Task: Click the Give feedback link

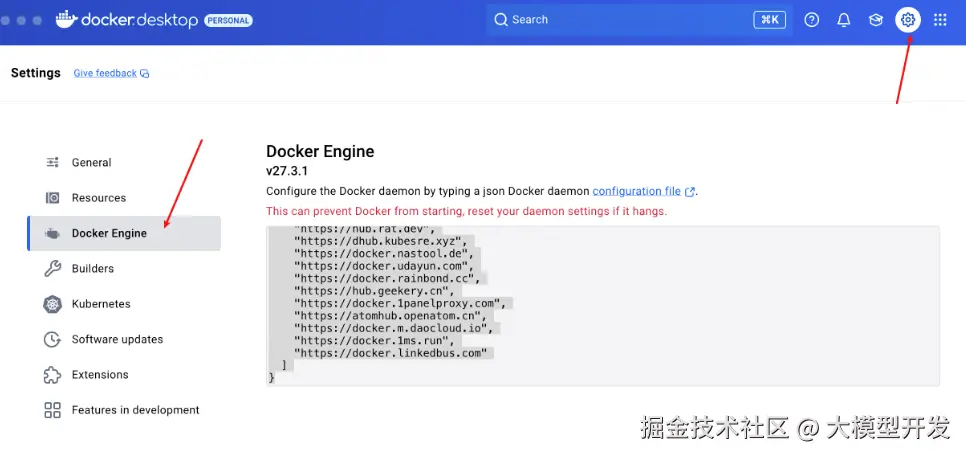Action: tap(105, 73)
